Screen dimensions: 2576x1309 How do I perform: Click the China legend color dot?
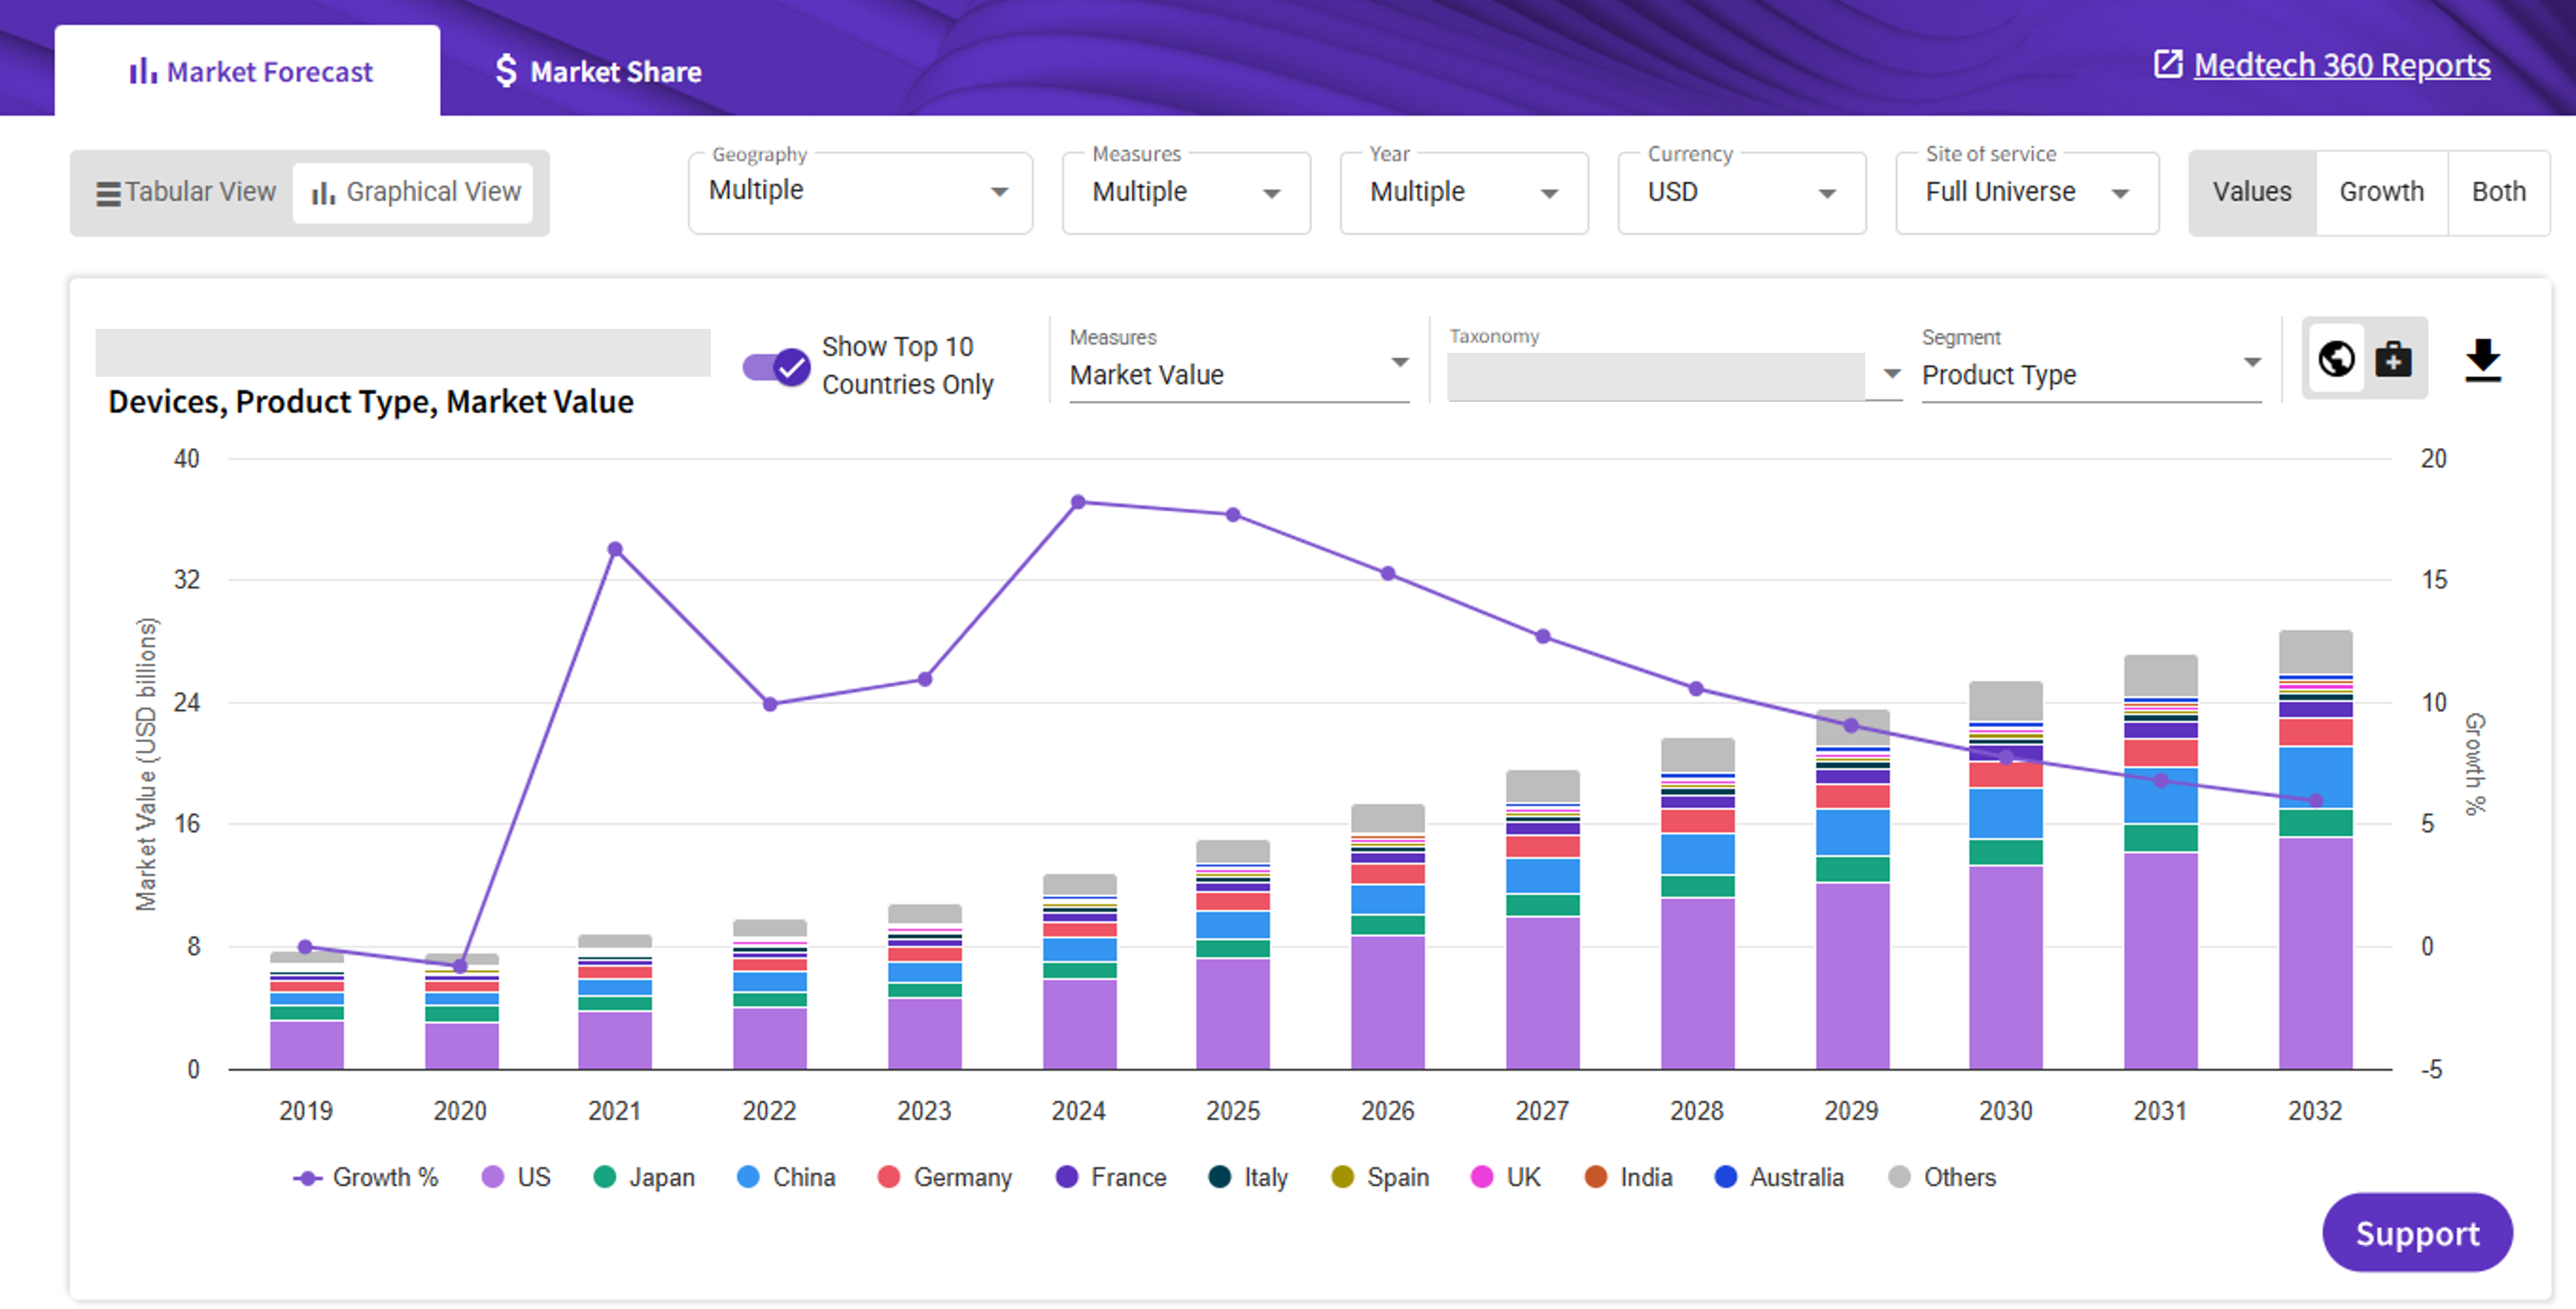(x=748, y=1177)
